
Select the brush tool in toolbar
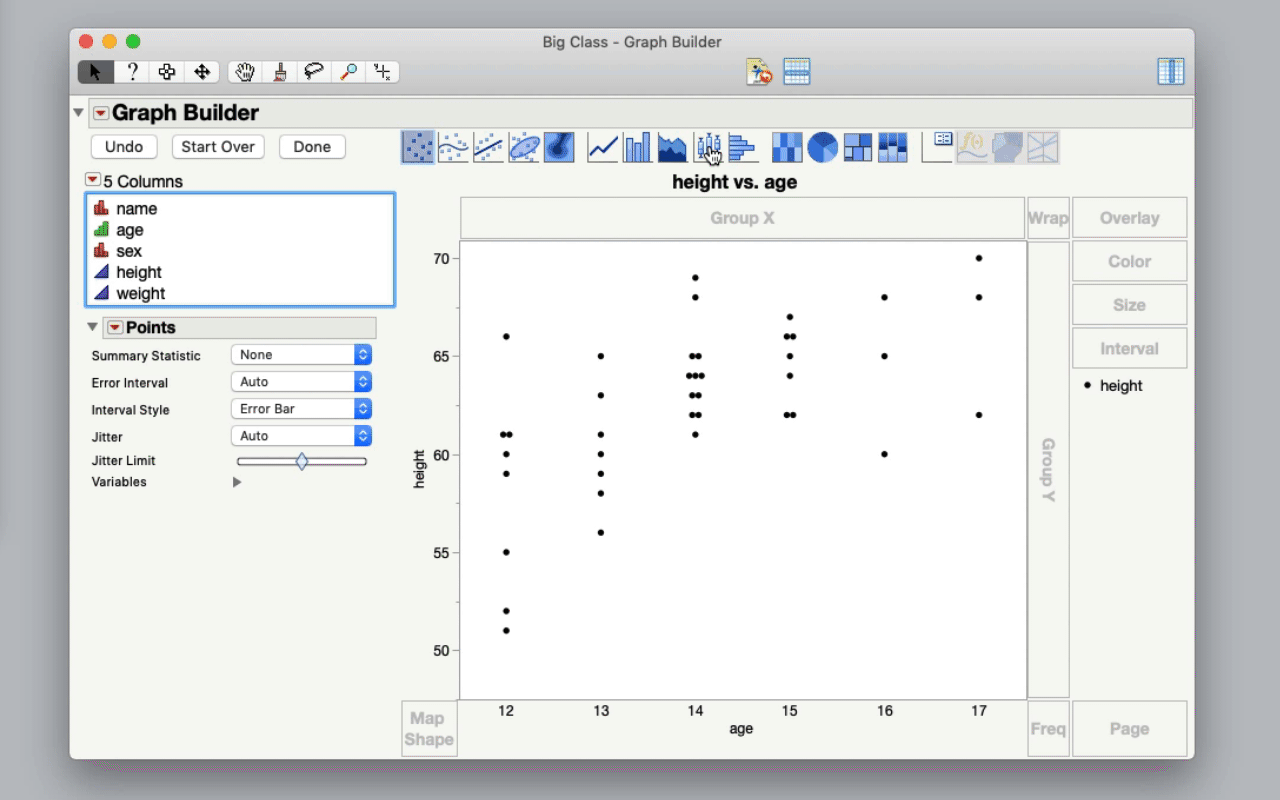(x=280, y=72)
